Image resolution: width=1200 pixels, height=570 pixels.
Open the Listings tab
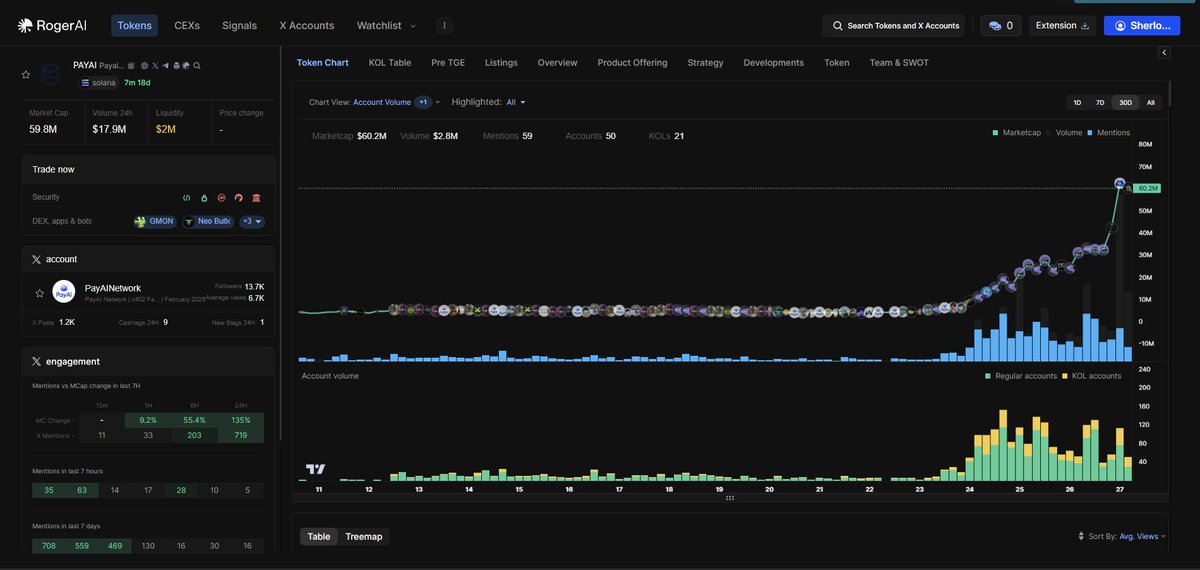coord(501,62)
